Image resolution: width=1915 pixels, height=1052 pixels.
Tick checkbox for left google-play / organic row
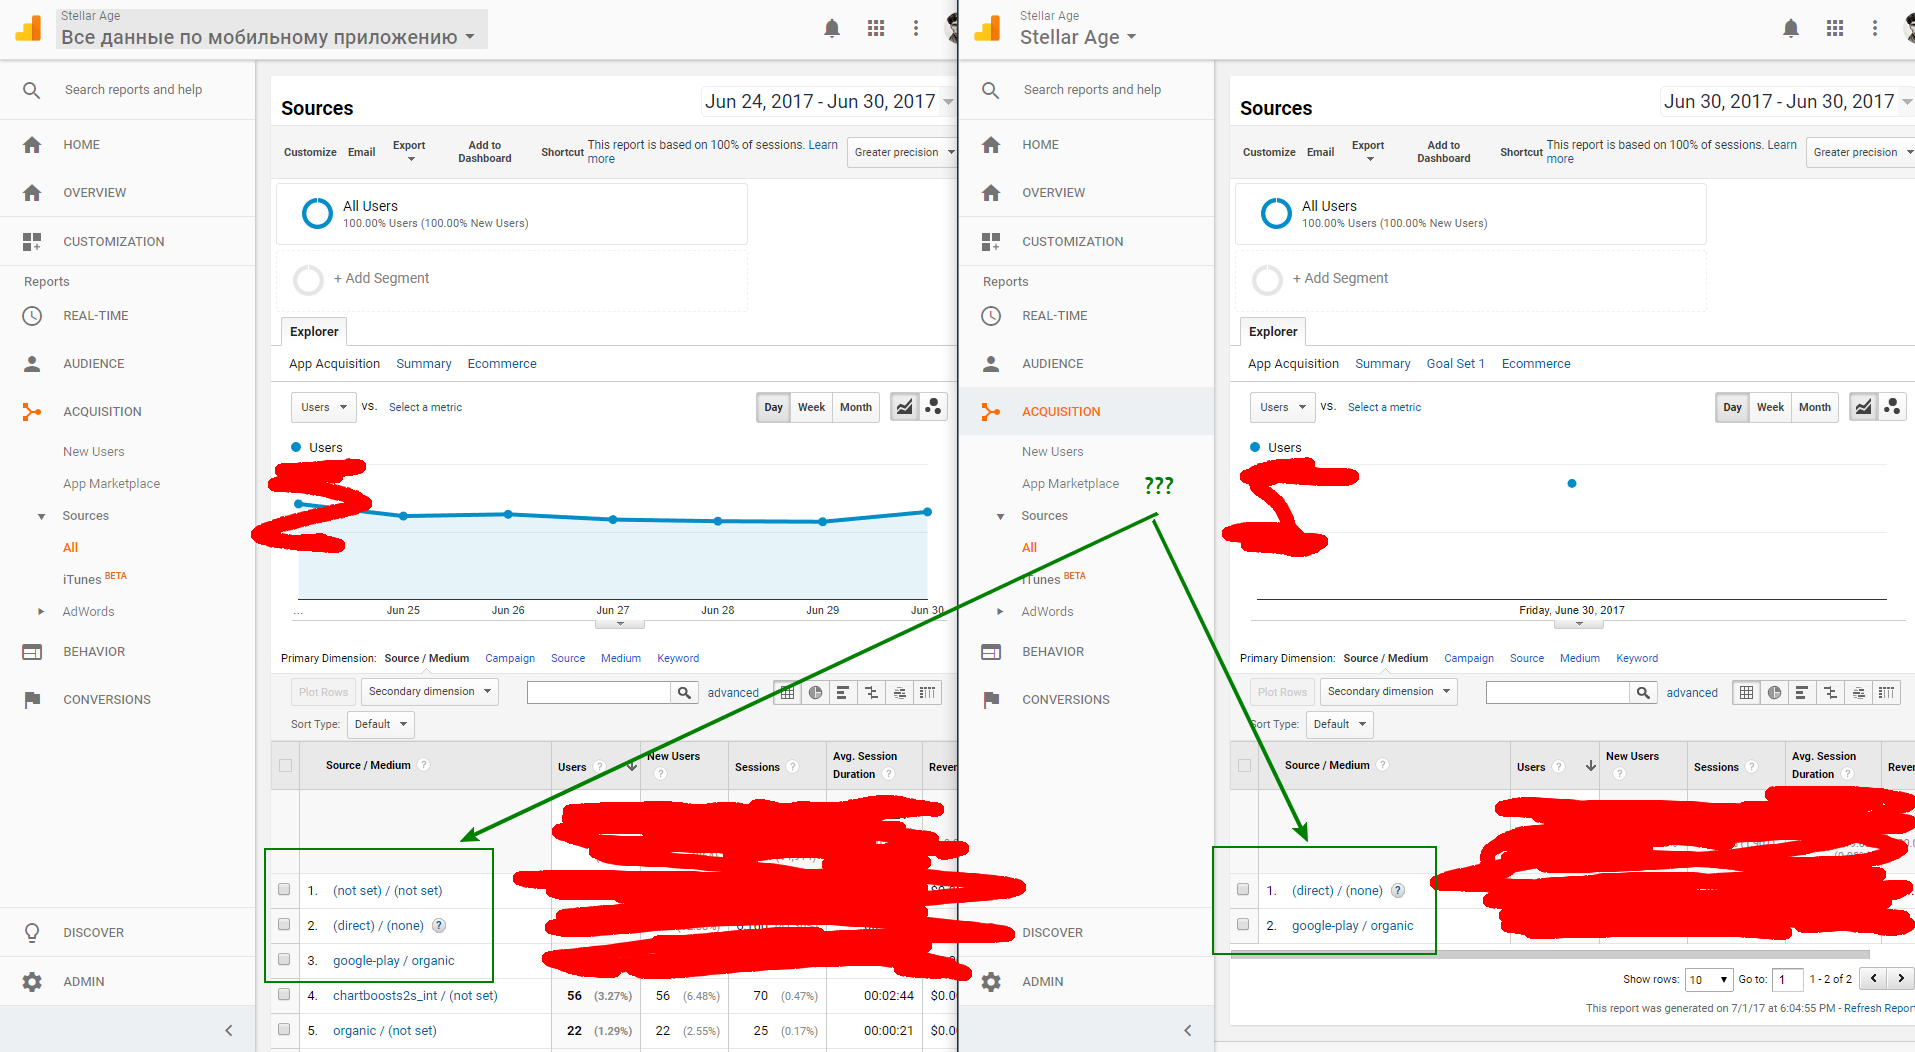(x=284, y=960)
